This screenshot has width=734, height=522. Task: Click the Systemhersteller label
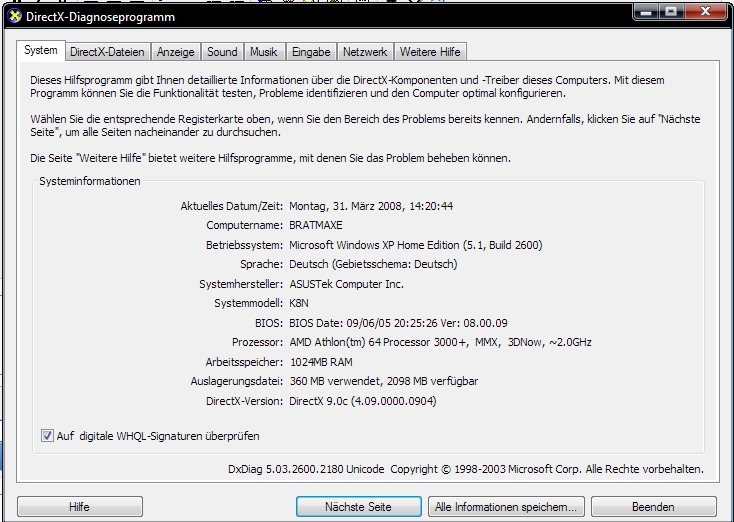tap(241, 284)
